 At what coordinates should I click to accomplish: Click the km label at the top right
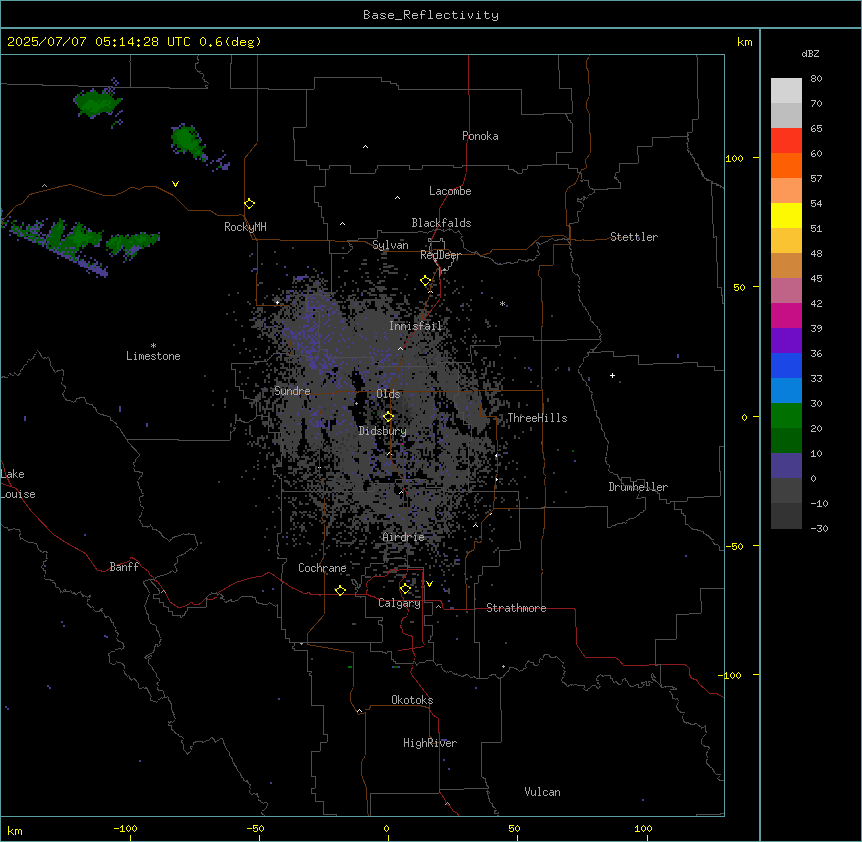744,42
